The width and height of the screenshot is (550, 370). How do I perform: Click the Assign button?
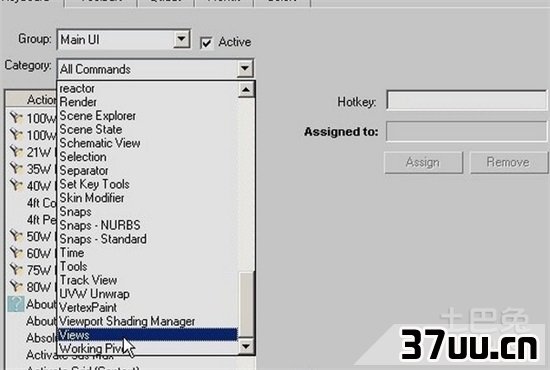(423, 162)
